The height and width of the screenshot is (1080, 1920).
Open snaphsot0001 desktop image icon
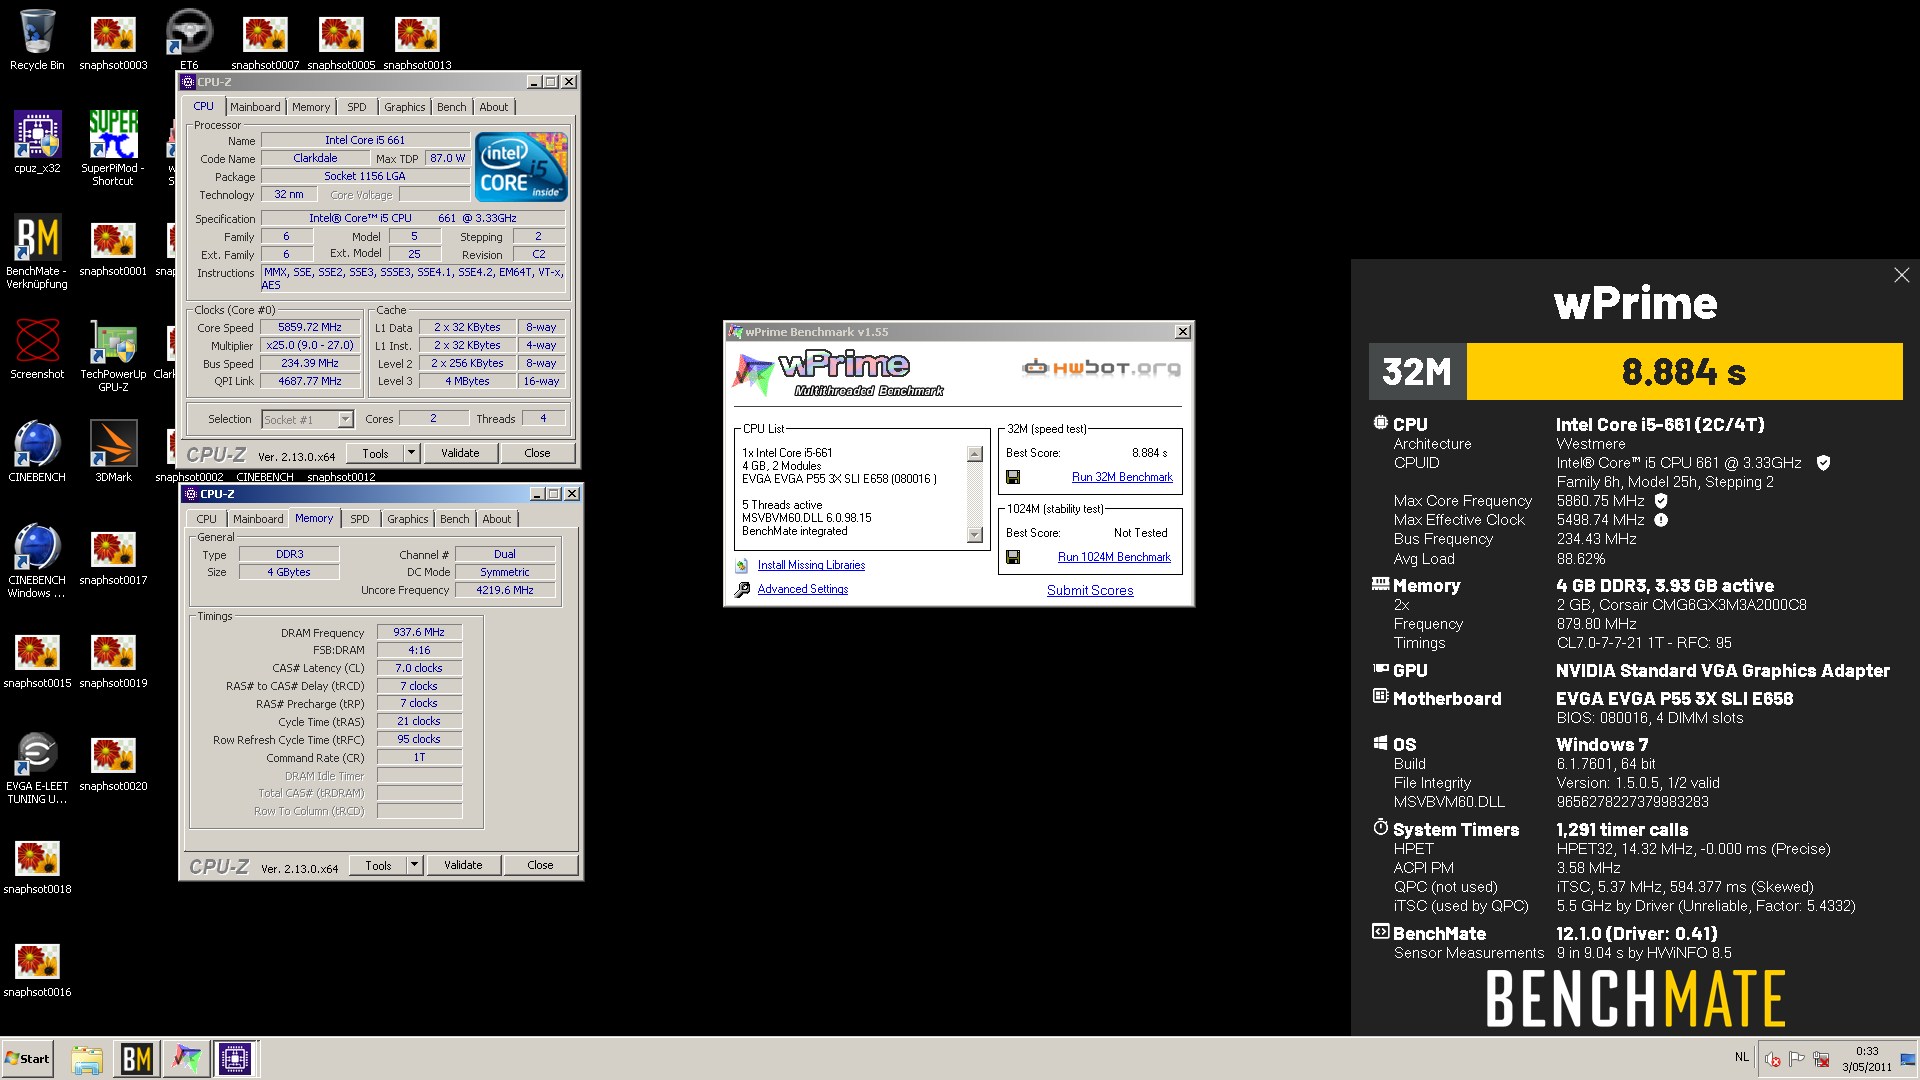coord(113,248)
